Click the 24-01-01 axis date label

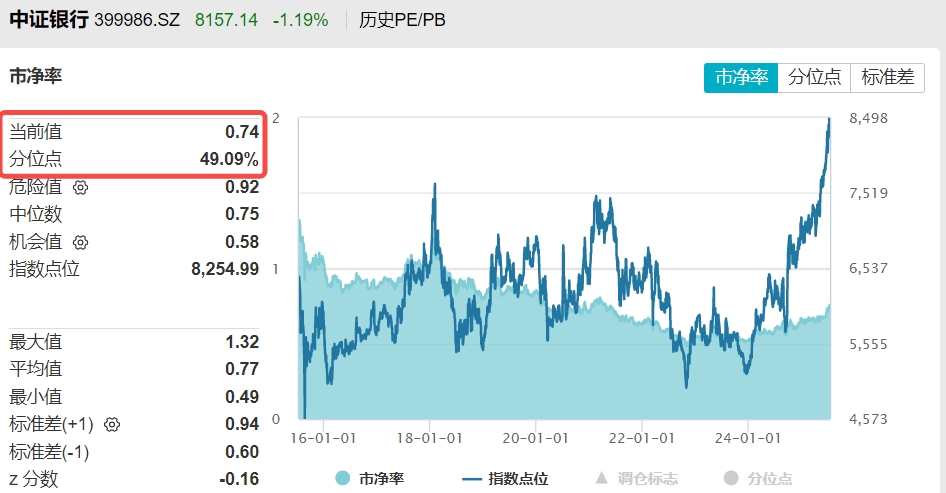click(x=748, y=438)
